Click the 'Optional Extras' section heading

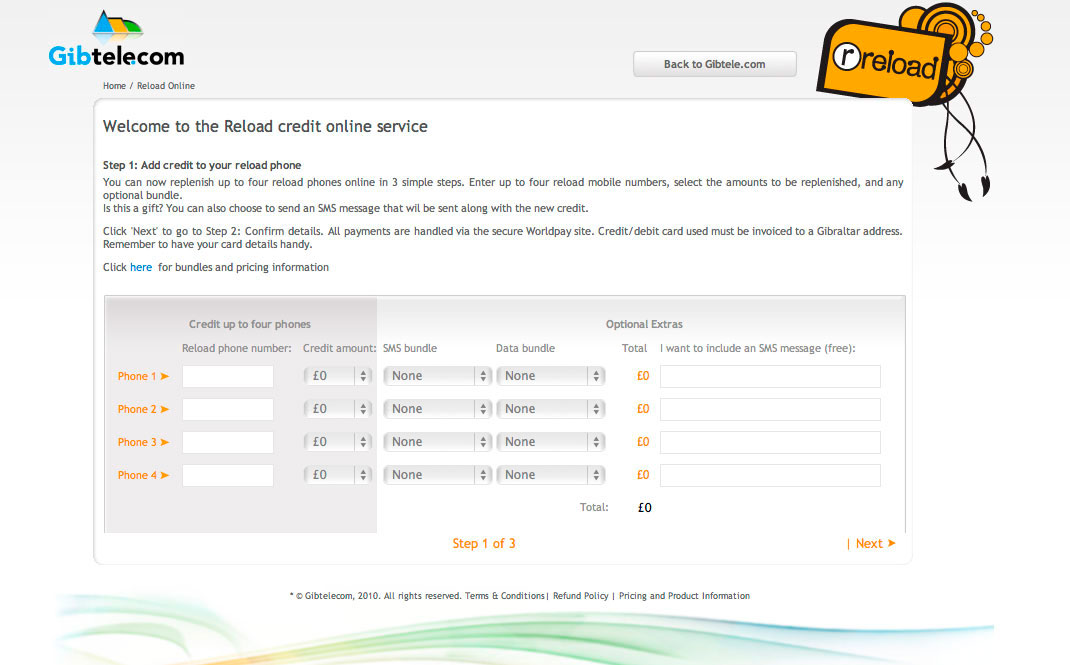click(x=644, y=325)
